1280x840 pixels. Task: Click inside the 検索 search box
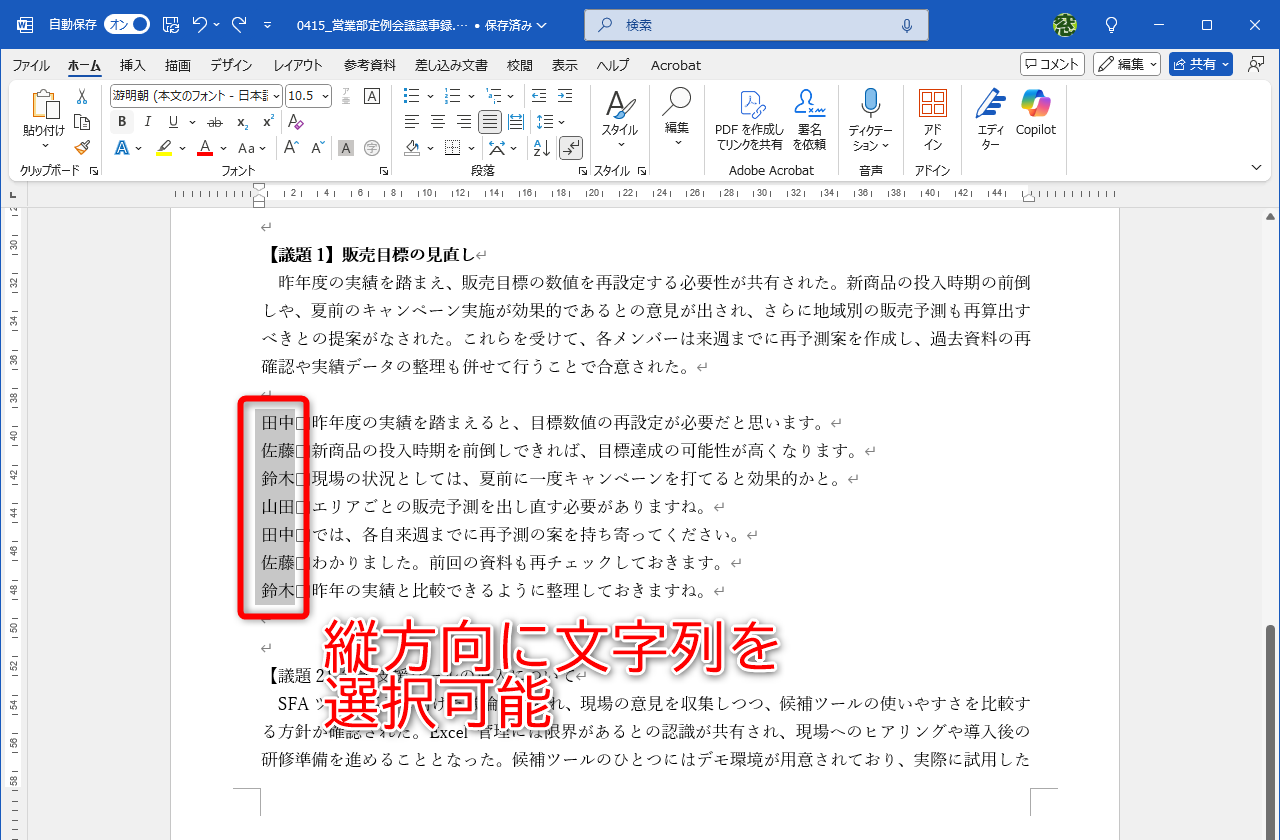point(755,24)
